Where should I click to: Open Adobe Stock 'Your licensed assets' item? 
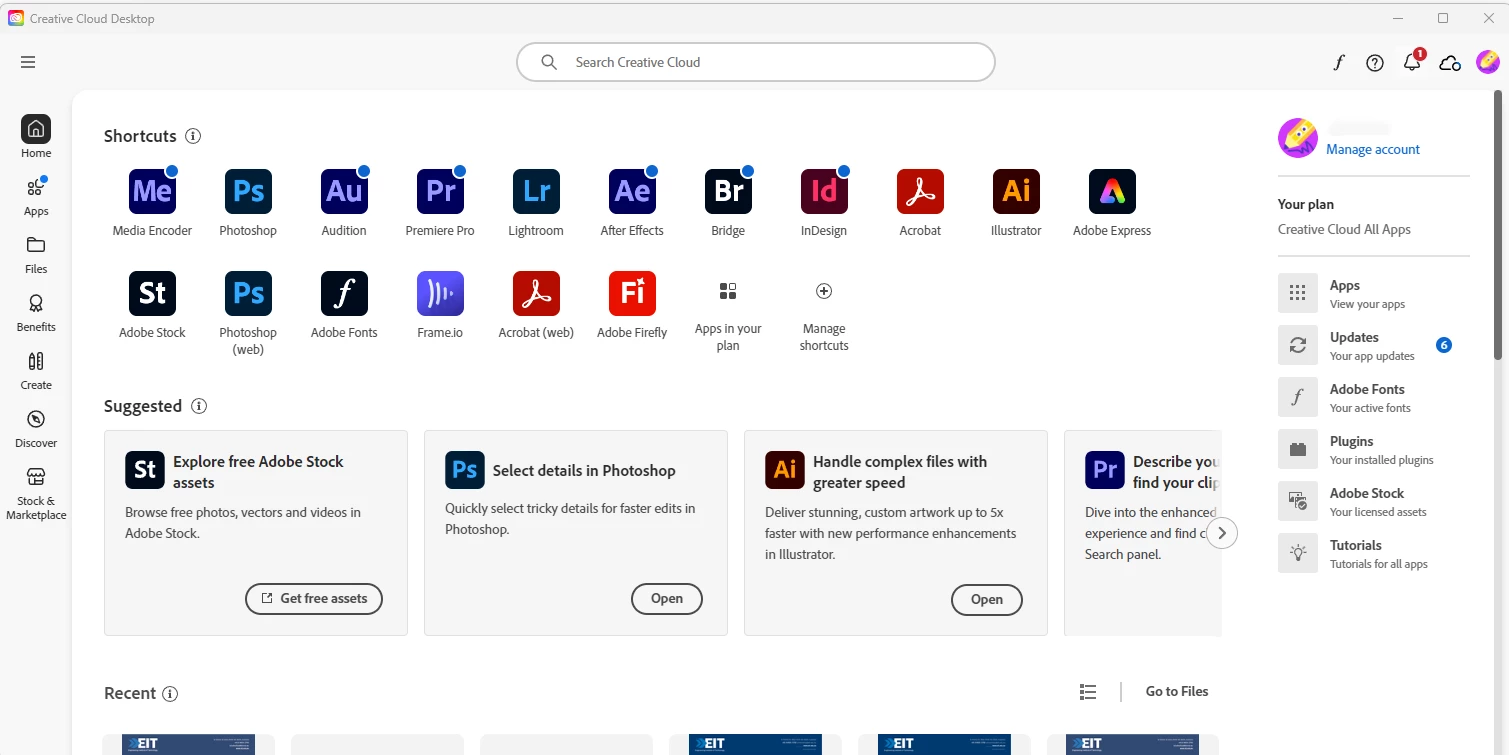click(1374, 502)
